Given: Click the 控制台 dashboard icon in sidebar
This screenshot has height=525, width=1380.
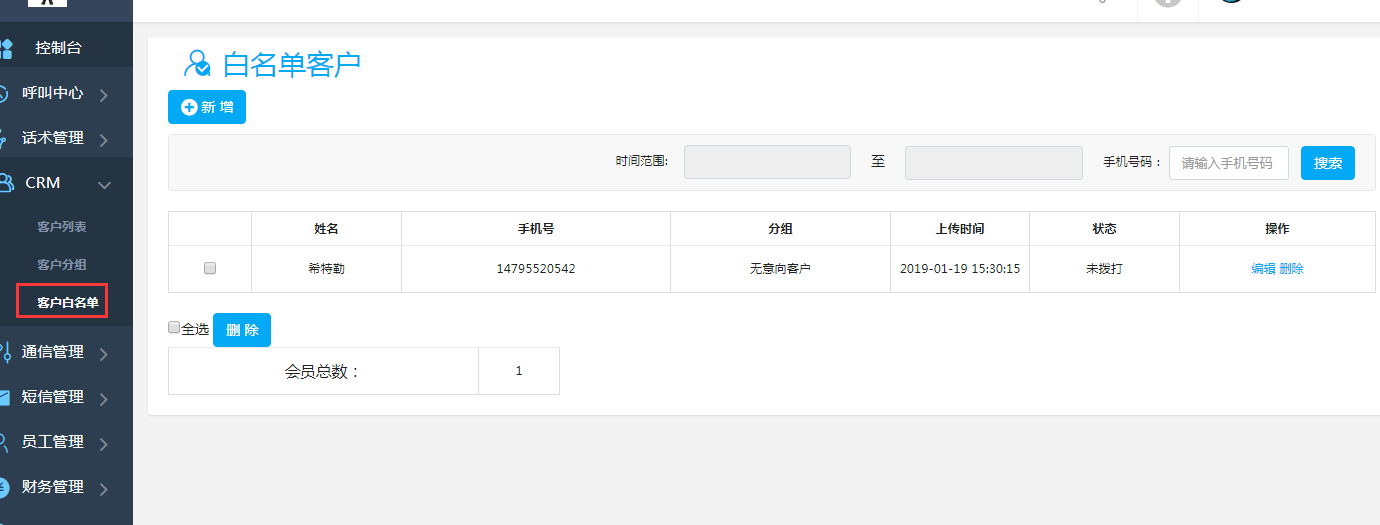Looking at the screenshot, I should [x=5, y=48].
